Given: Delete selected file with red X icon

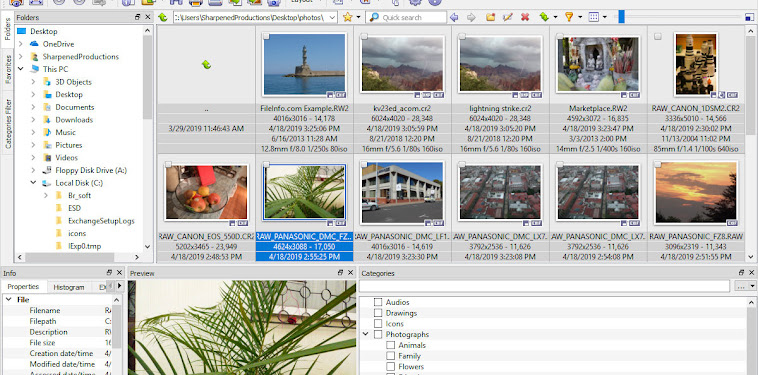Looking at the screenshot, I should point(525,17).
